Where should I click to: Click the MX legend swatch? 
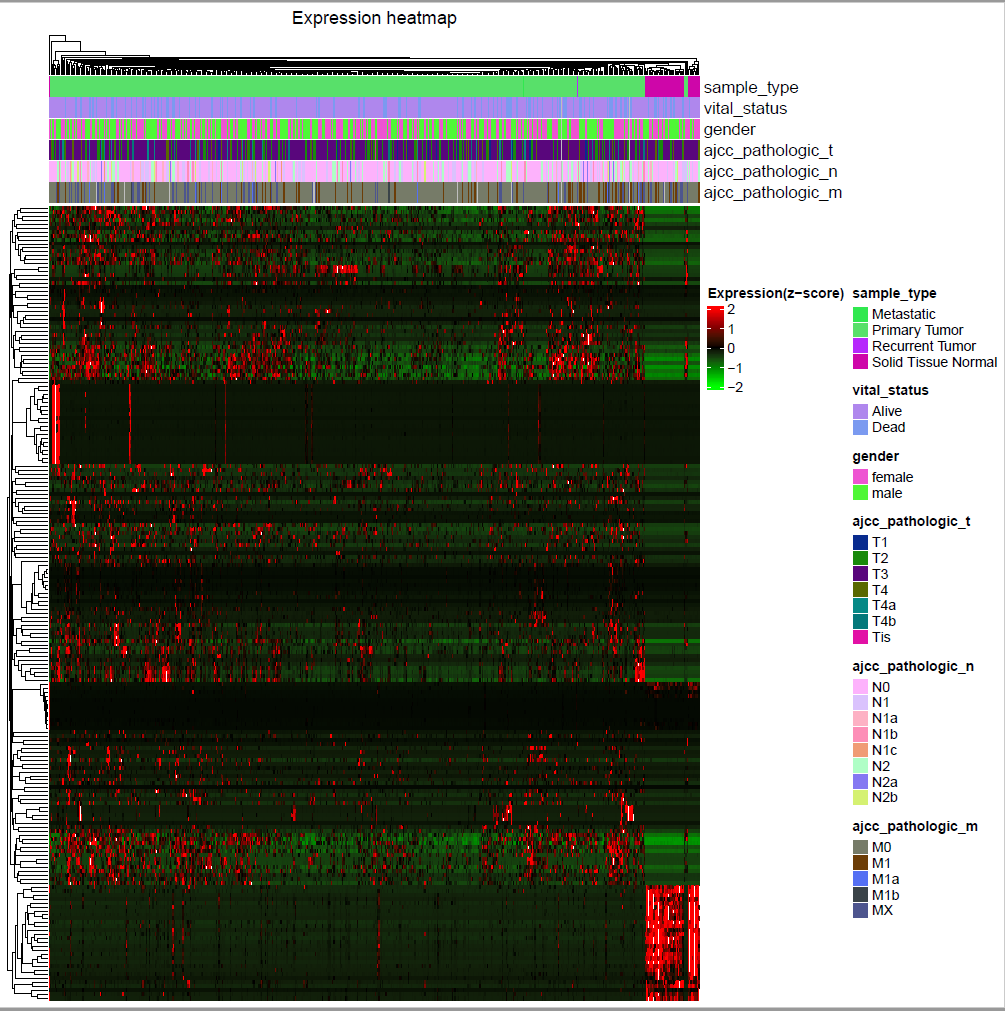pyautogui.click(x=860, y=910)
